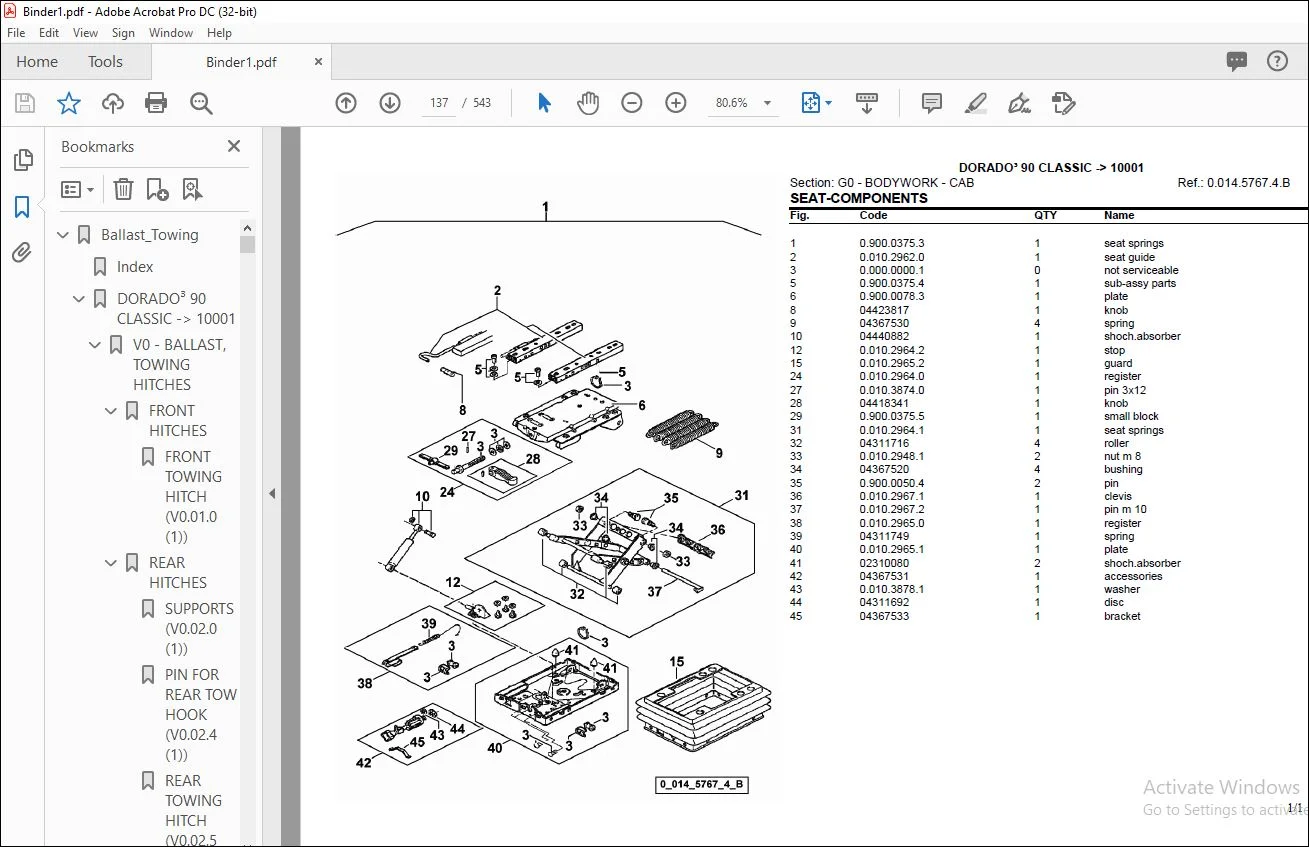
Task: Click the page number input field
Action: click(x=438, y=103)
